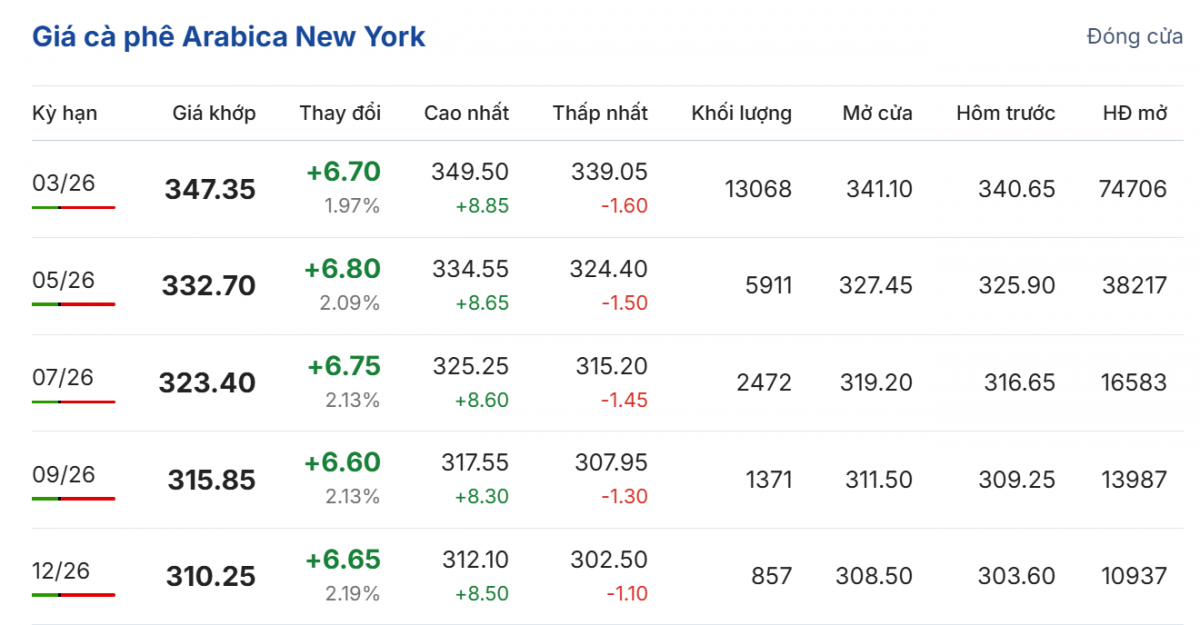Screen dimensions: 1200x625
Task: Open the 09/26 contract term
Action: tap(63, 474)
